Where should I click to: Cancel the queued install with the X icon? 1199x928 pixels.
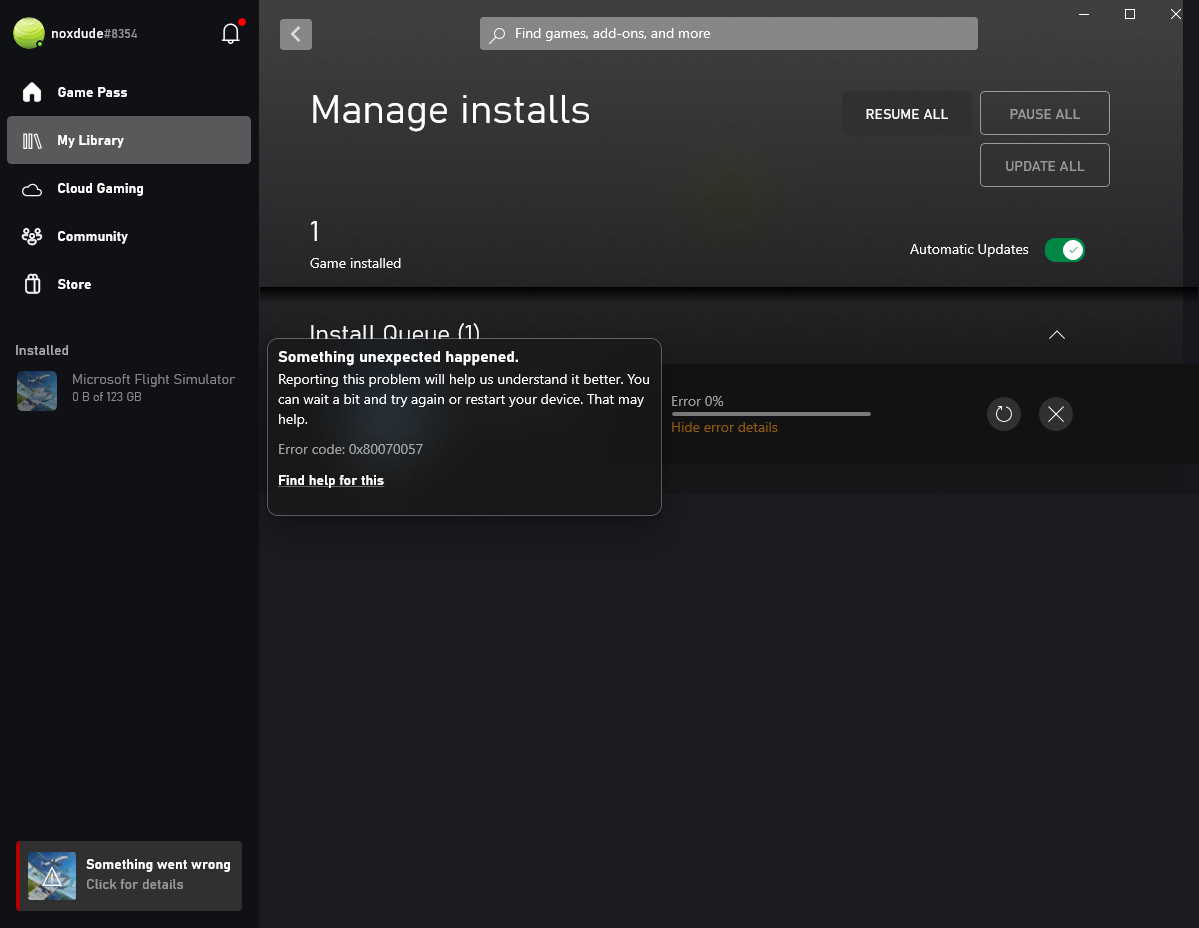1056,414
